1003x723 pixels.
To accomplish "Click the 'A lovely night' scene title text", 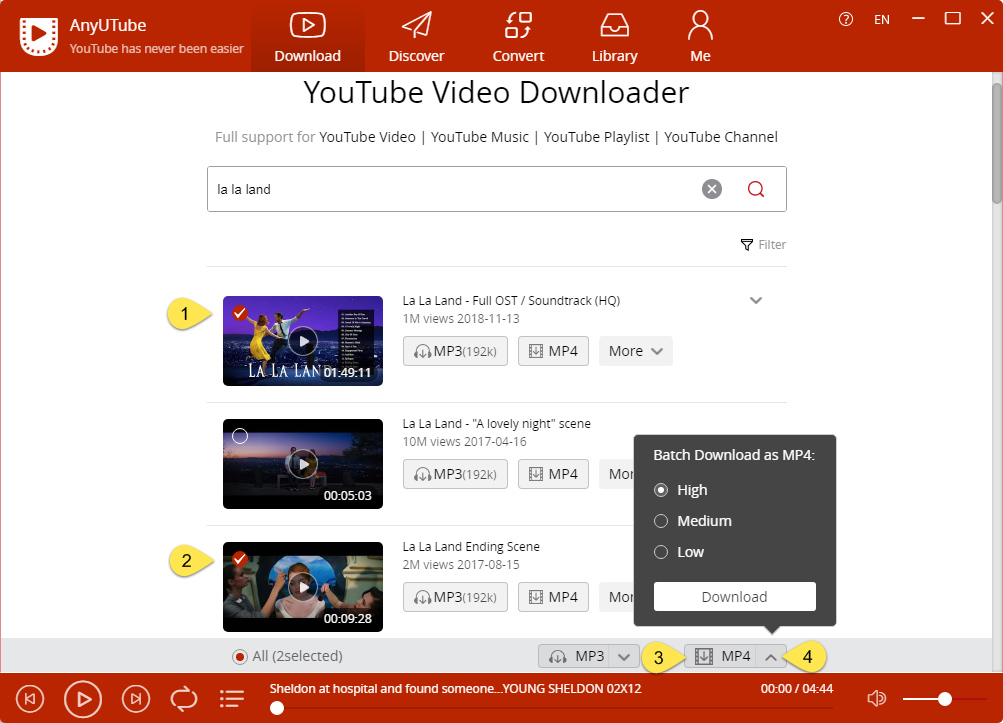I will point(496,424).
